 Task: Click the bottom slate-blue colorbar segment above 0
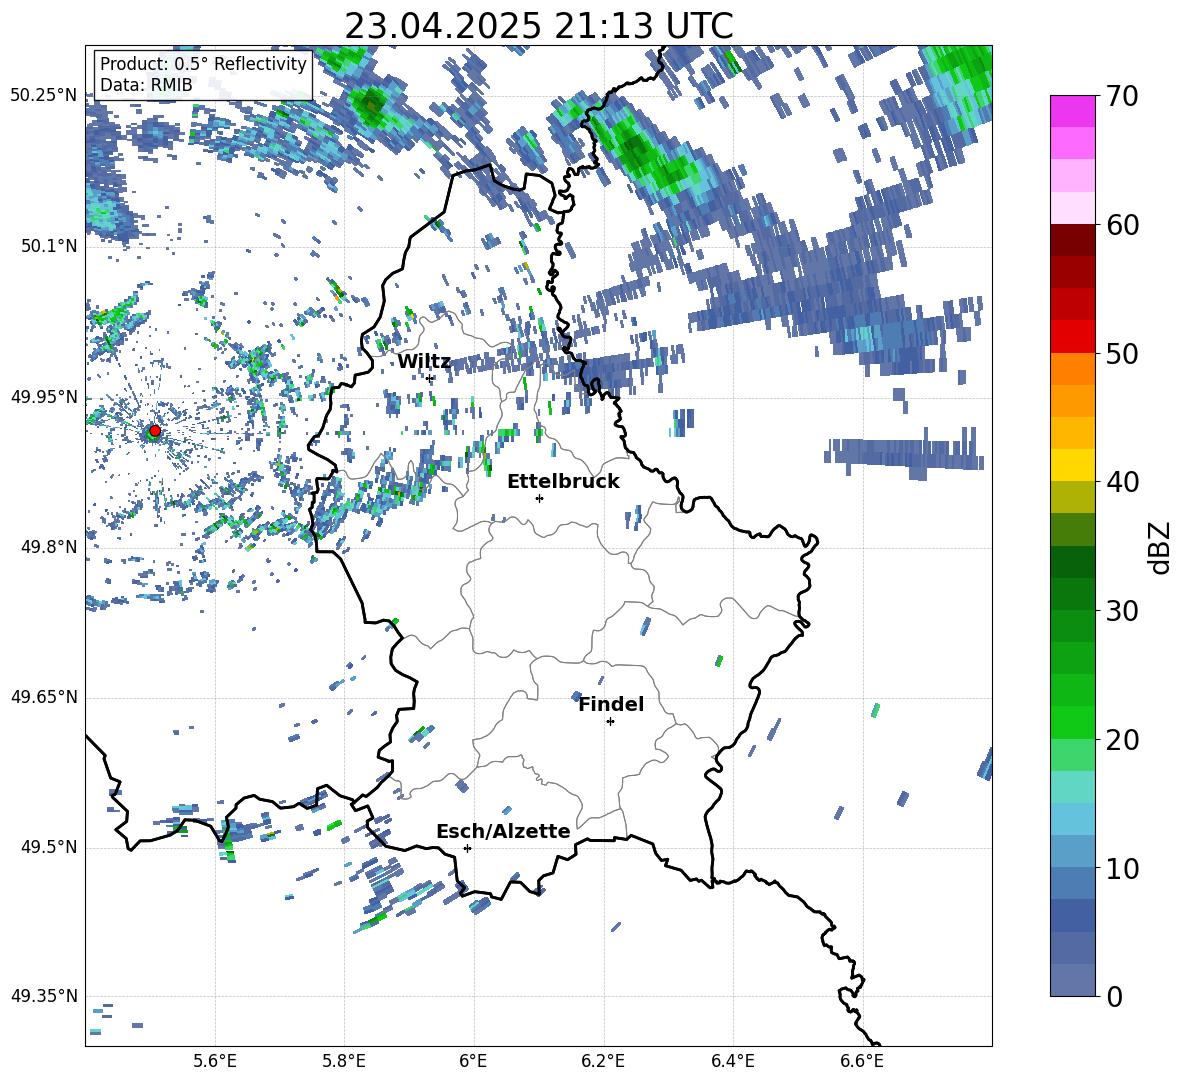tap(1072, 980)
